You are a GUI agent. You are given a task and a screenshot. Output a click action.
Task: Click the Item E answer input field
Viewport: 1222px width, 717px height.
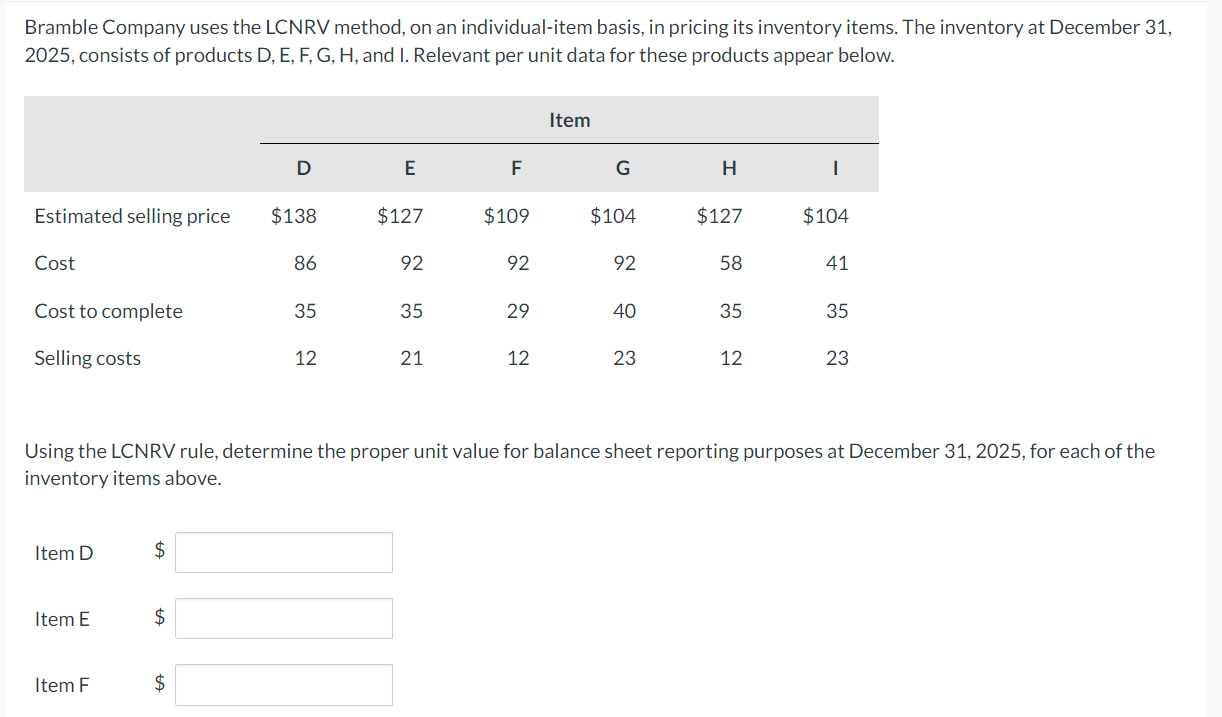pyautogui.click(x=283, y=618)
